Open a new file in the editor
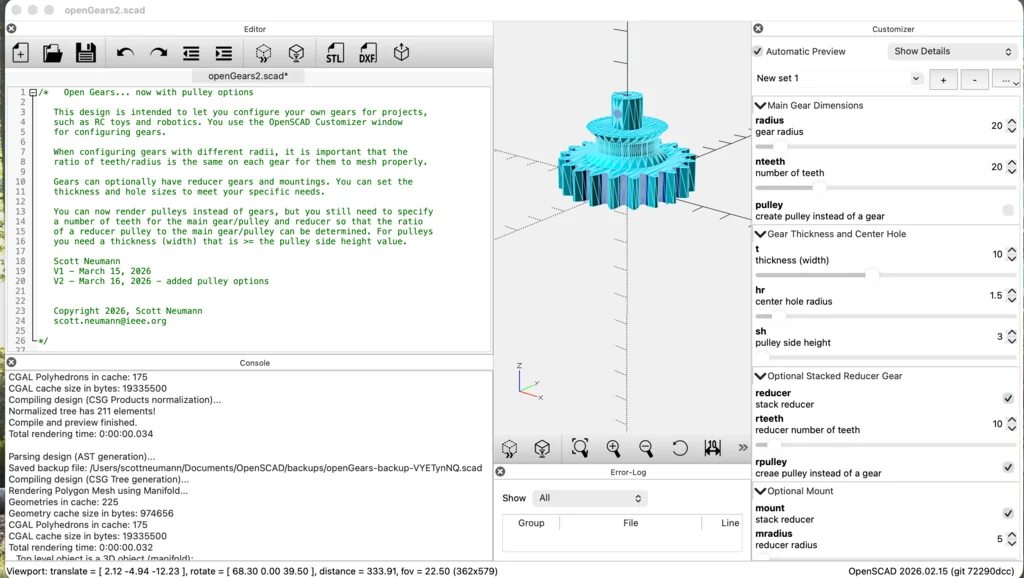 click(x=20, y=53)
